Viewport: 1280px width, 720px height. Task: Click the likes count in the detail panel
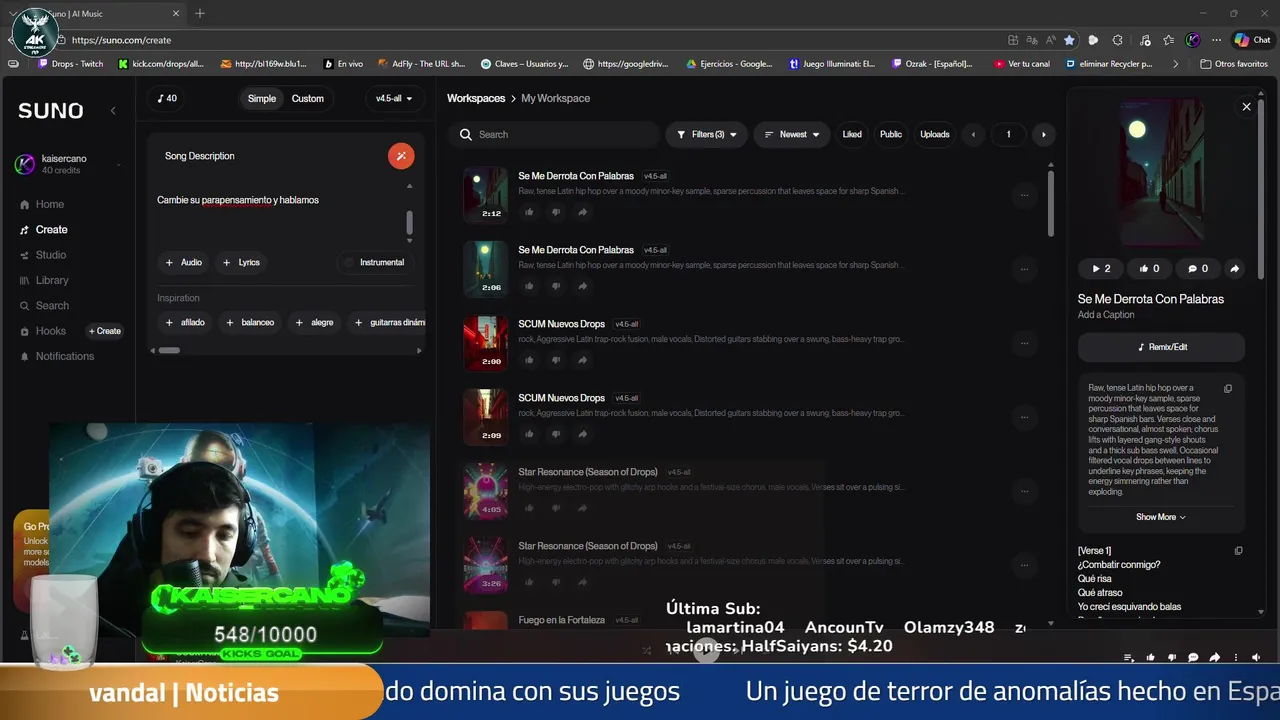1149,268
